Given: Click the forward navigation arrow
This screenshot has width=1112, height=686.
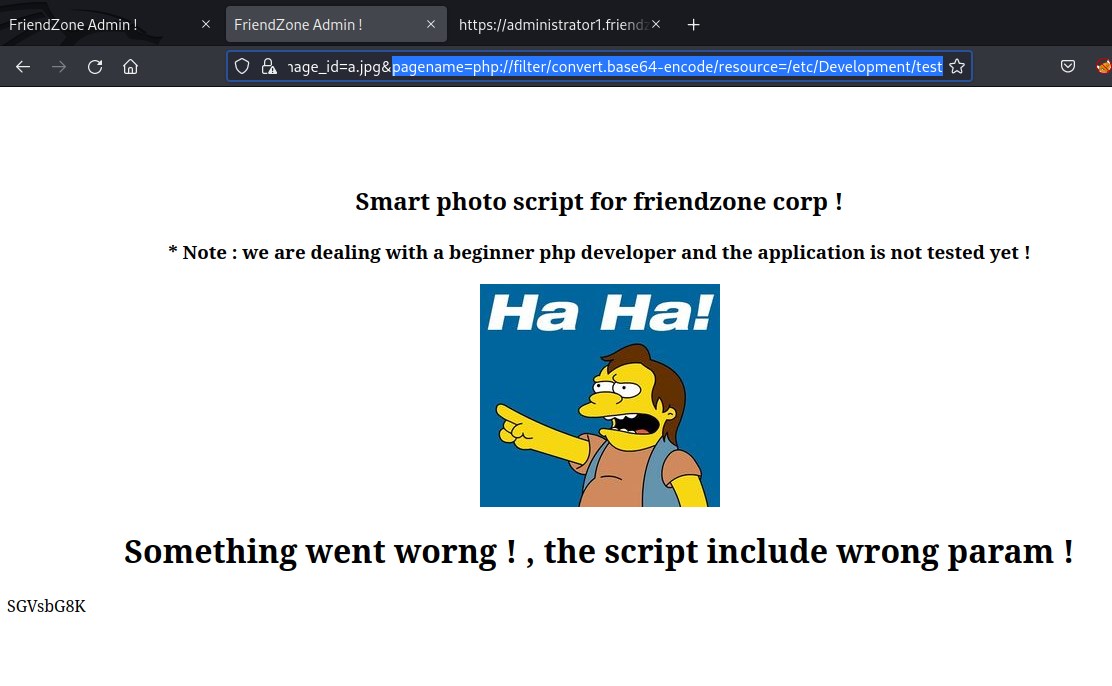Looking at the screenshot, I should click(59, 67).
